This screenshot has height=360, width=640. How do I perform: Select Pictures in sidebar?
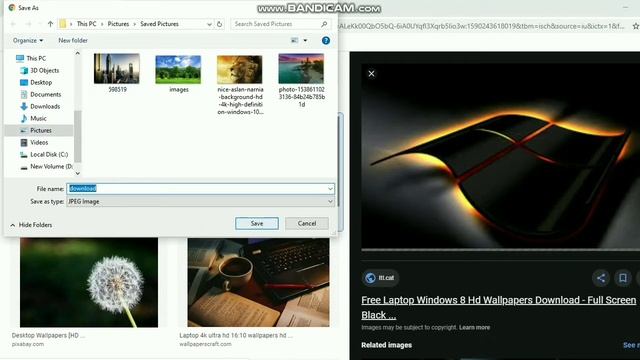pyautogui.click(x=40, y=131)
